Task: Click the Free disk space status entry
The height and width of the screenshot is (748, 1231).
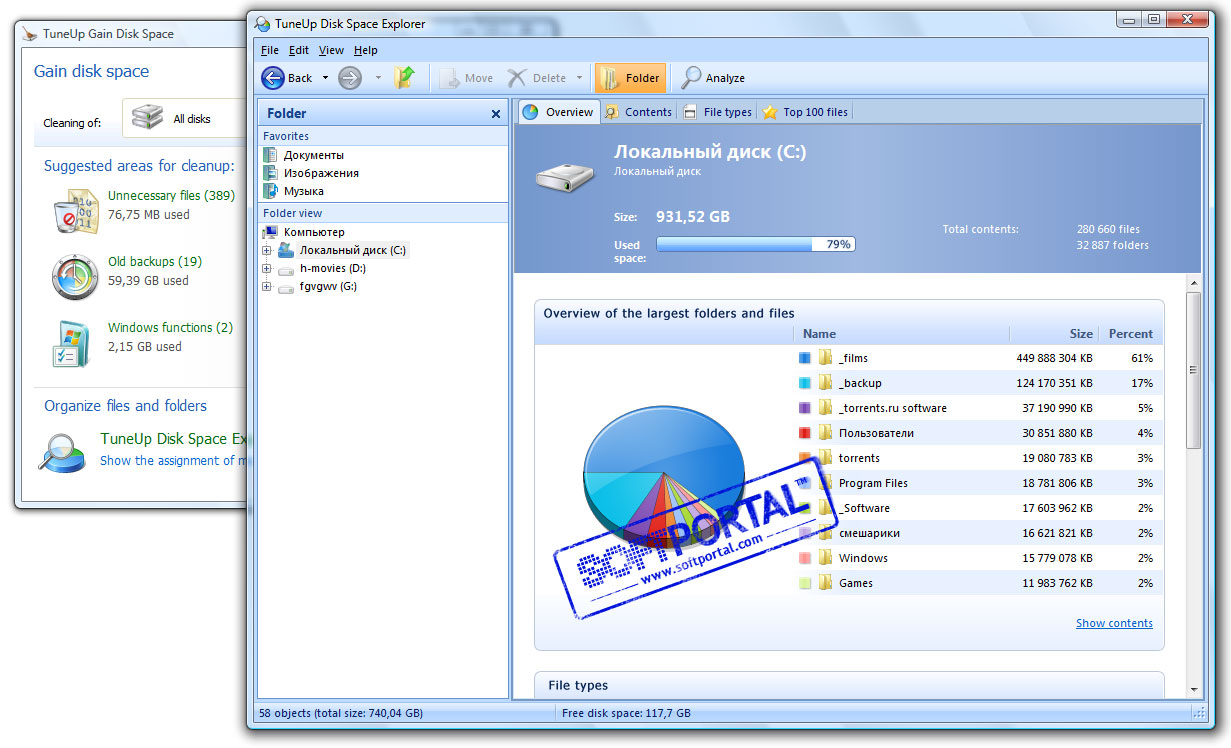Action: (627, 714)
